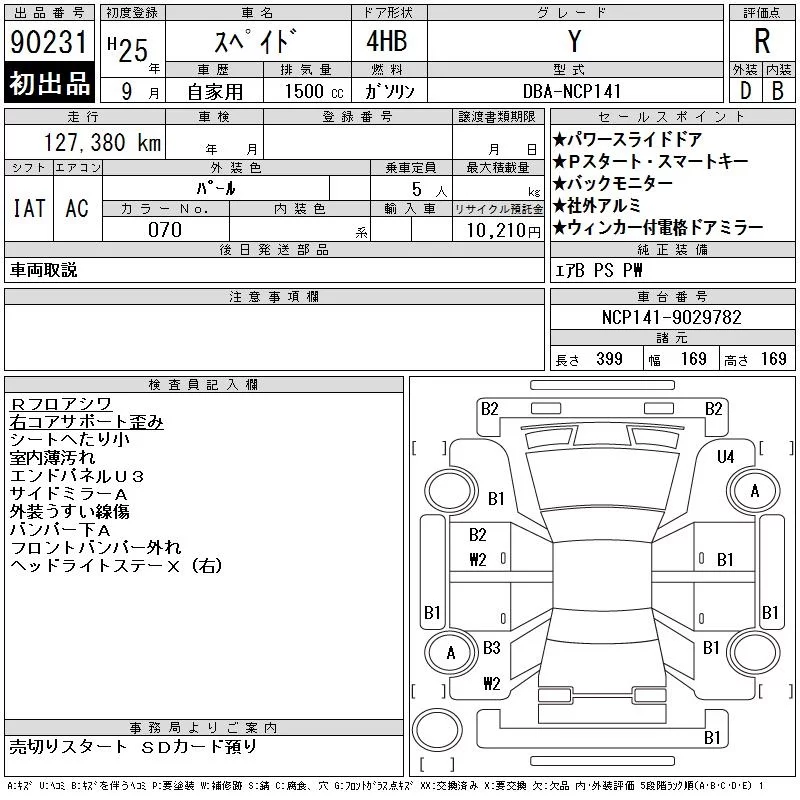Click the exterior grade D cell
Screen dimensions: 800x800
[x=745, y=91]
